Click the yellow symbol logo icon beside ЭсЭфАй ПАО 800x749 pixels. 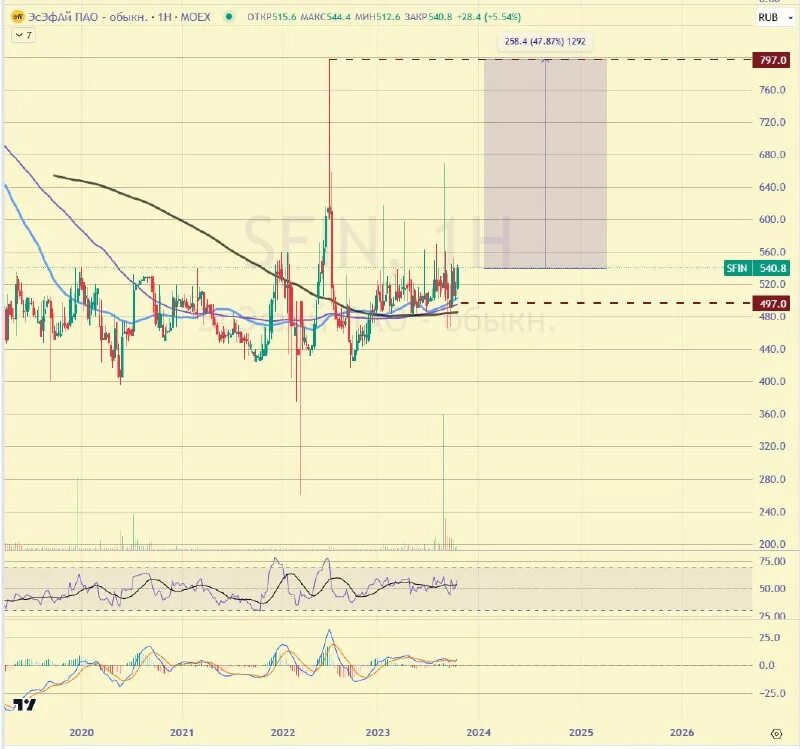pos(17,17)
